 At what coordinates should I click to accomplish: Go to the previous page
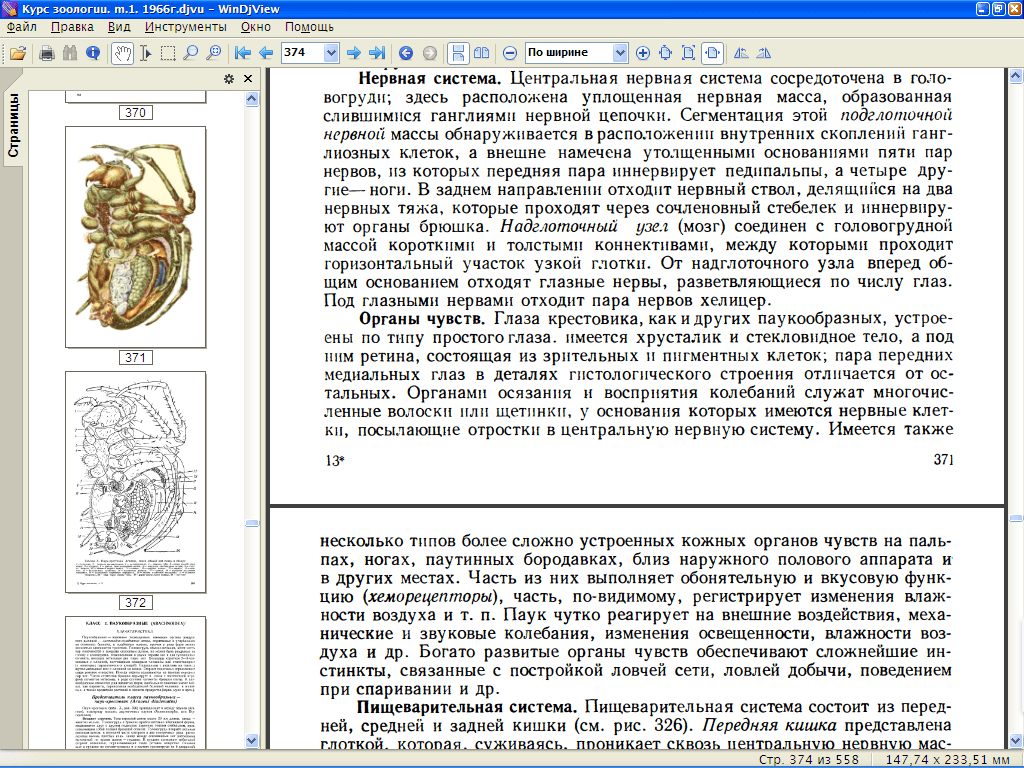pos(266,53)
